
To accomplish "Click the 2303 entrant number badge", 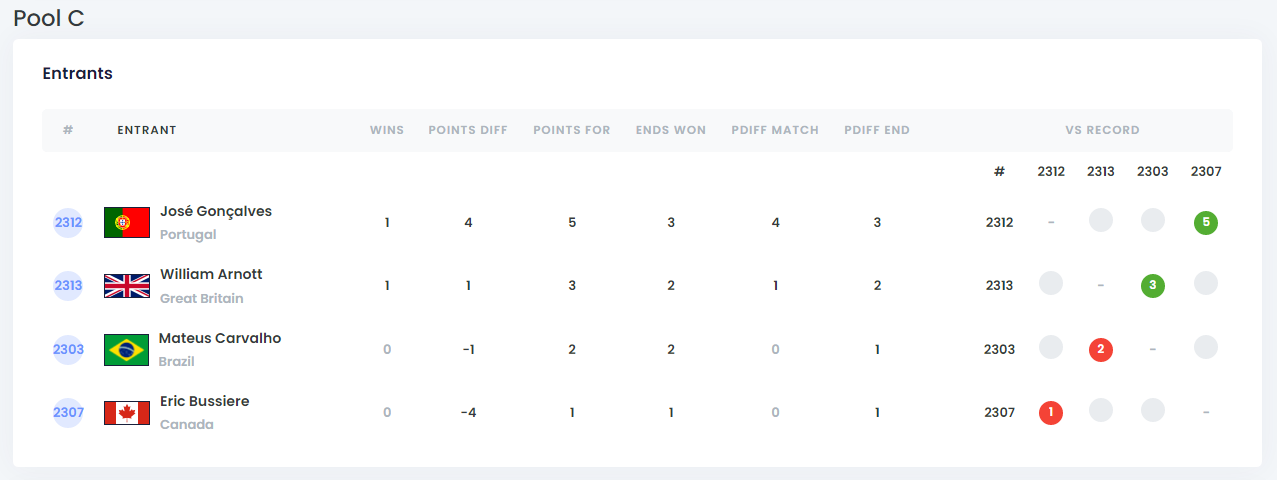I will pos(68,349).
